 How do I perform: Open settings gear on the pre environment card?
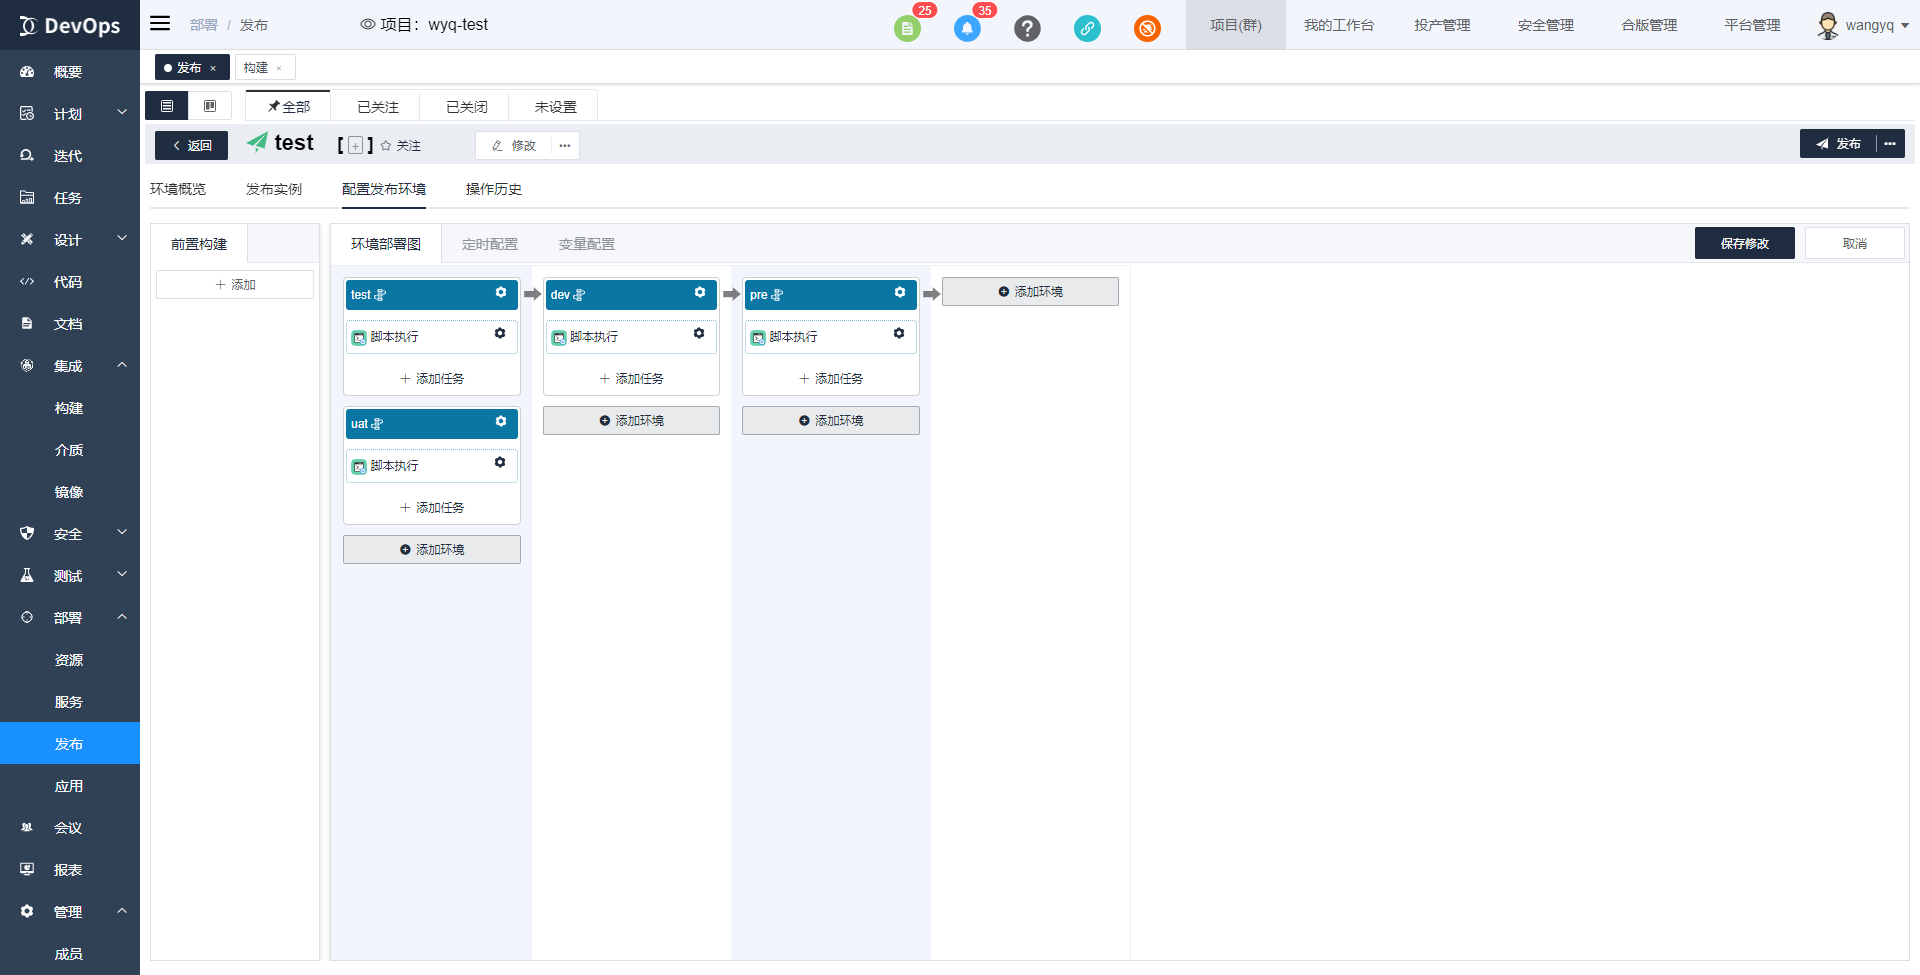pyautogui.click(x=899, y=293)
